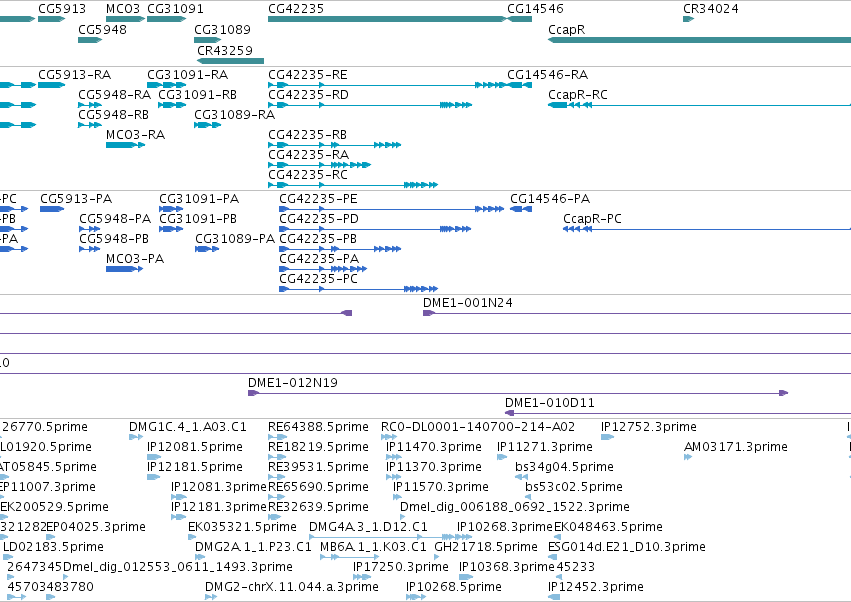851x602 pixels.
Task: Click the CG31091 gene label
Action: (x=175, y=9)
